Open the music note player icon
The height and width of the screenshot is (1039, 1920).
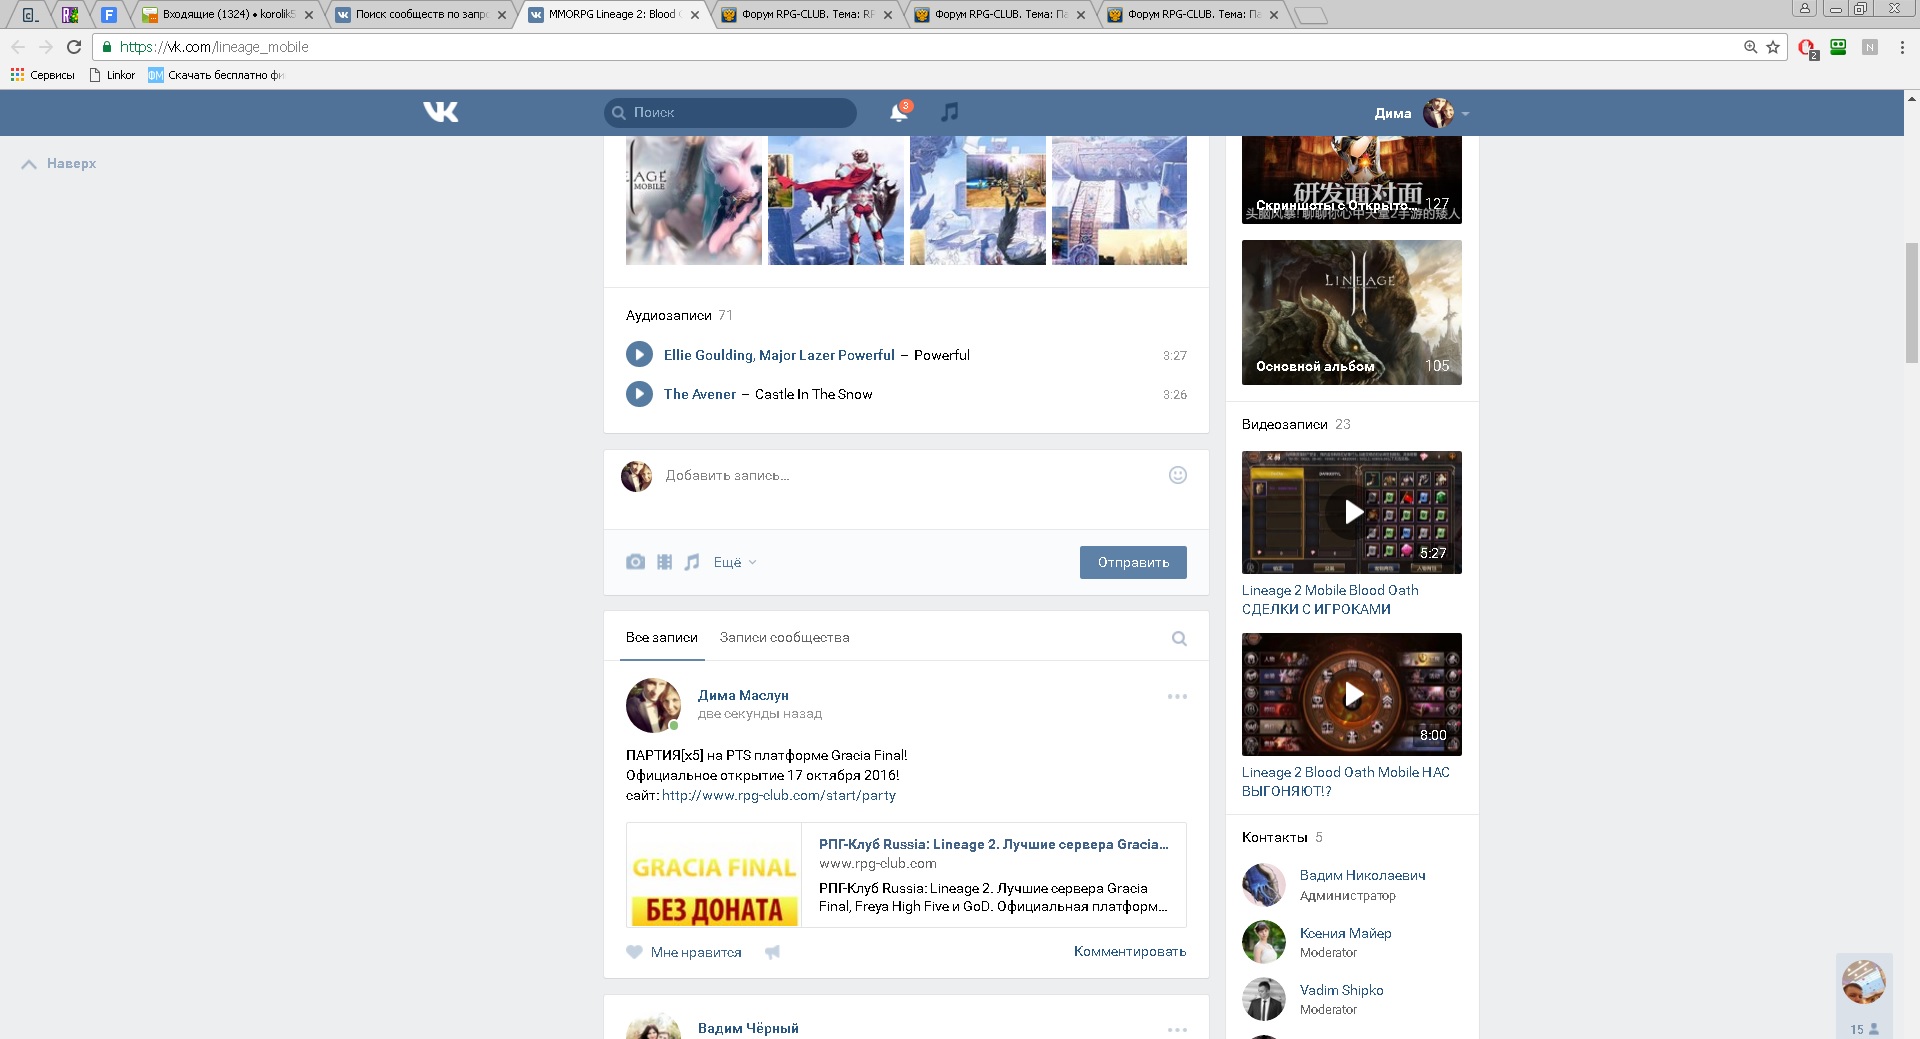[x=950, y=112]
